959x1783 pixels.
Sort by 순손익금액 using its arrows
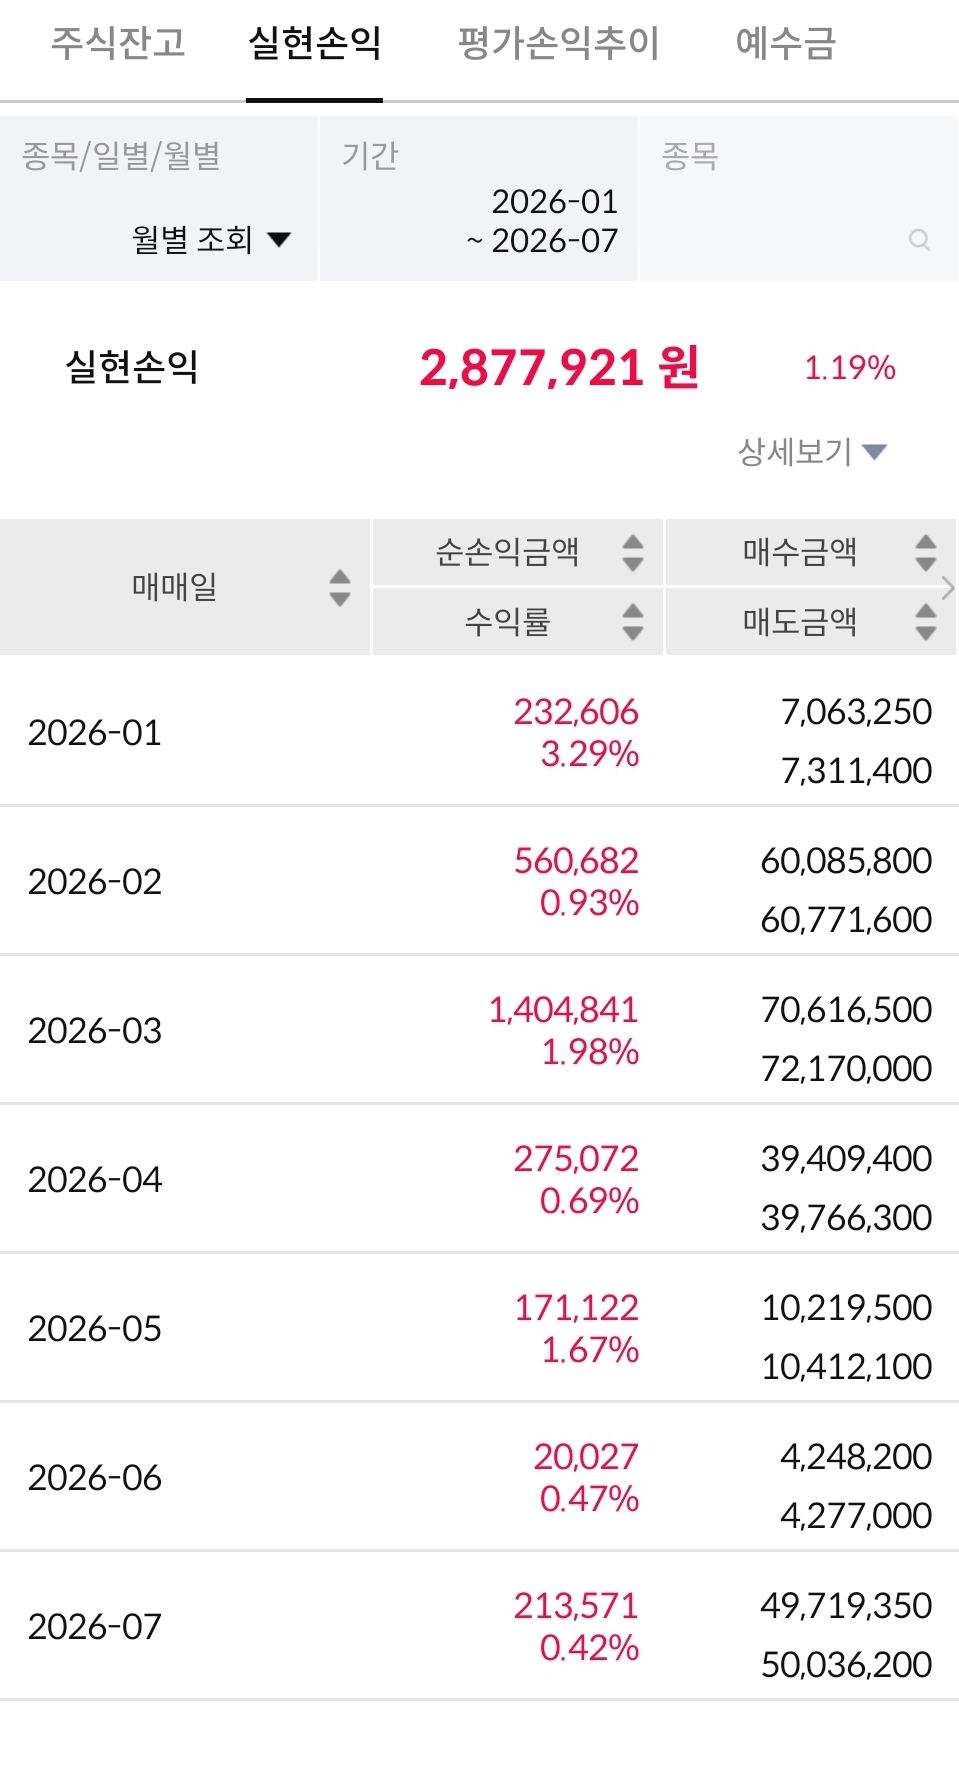point(632,552)
